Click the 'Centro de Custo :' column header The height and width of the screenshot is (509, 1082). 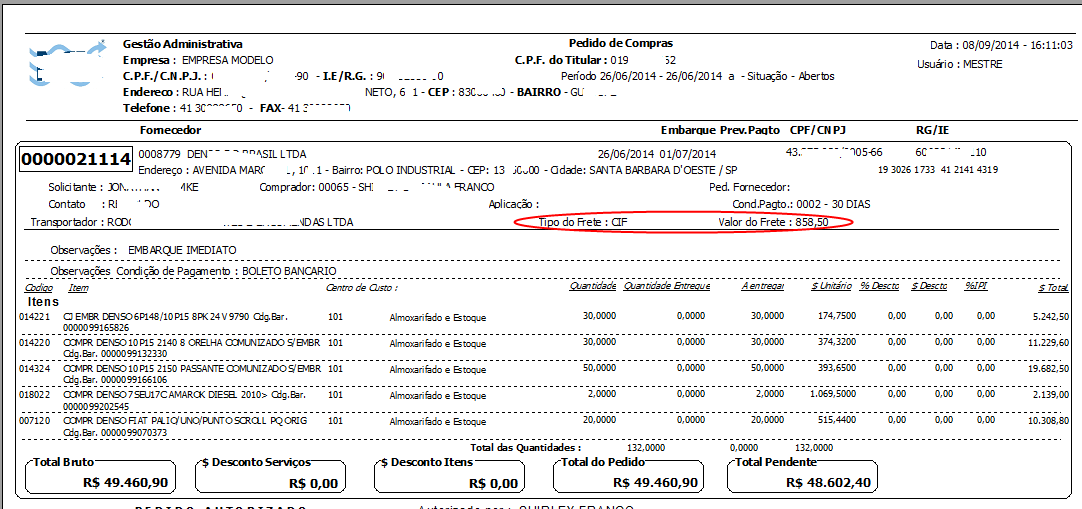click(x=362, y=286)
